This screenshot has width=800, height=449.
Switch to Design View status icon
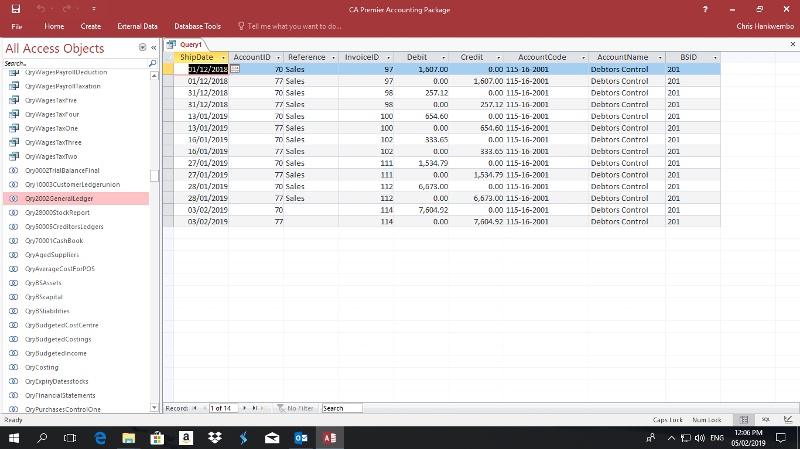(788, 420)
